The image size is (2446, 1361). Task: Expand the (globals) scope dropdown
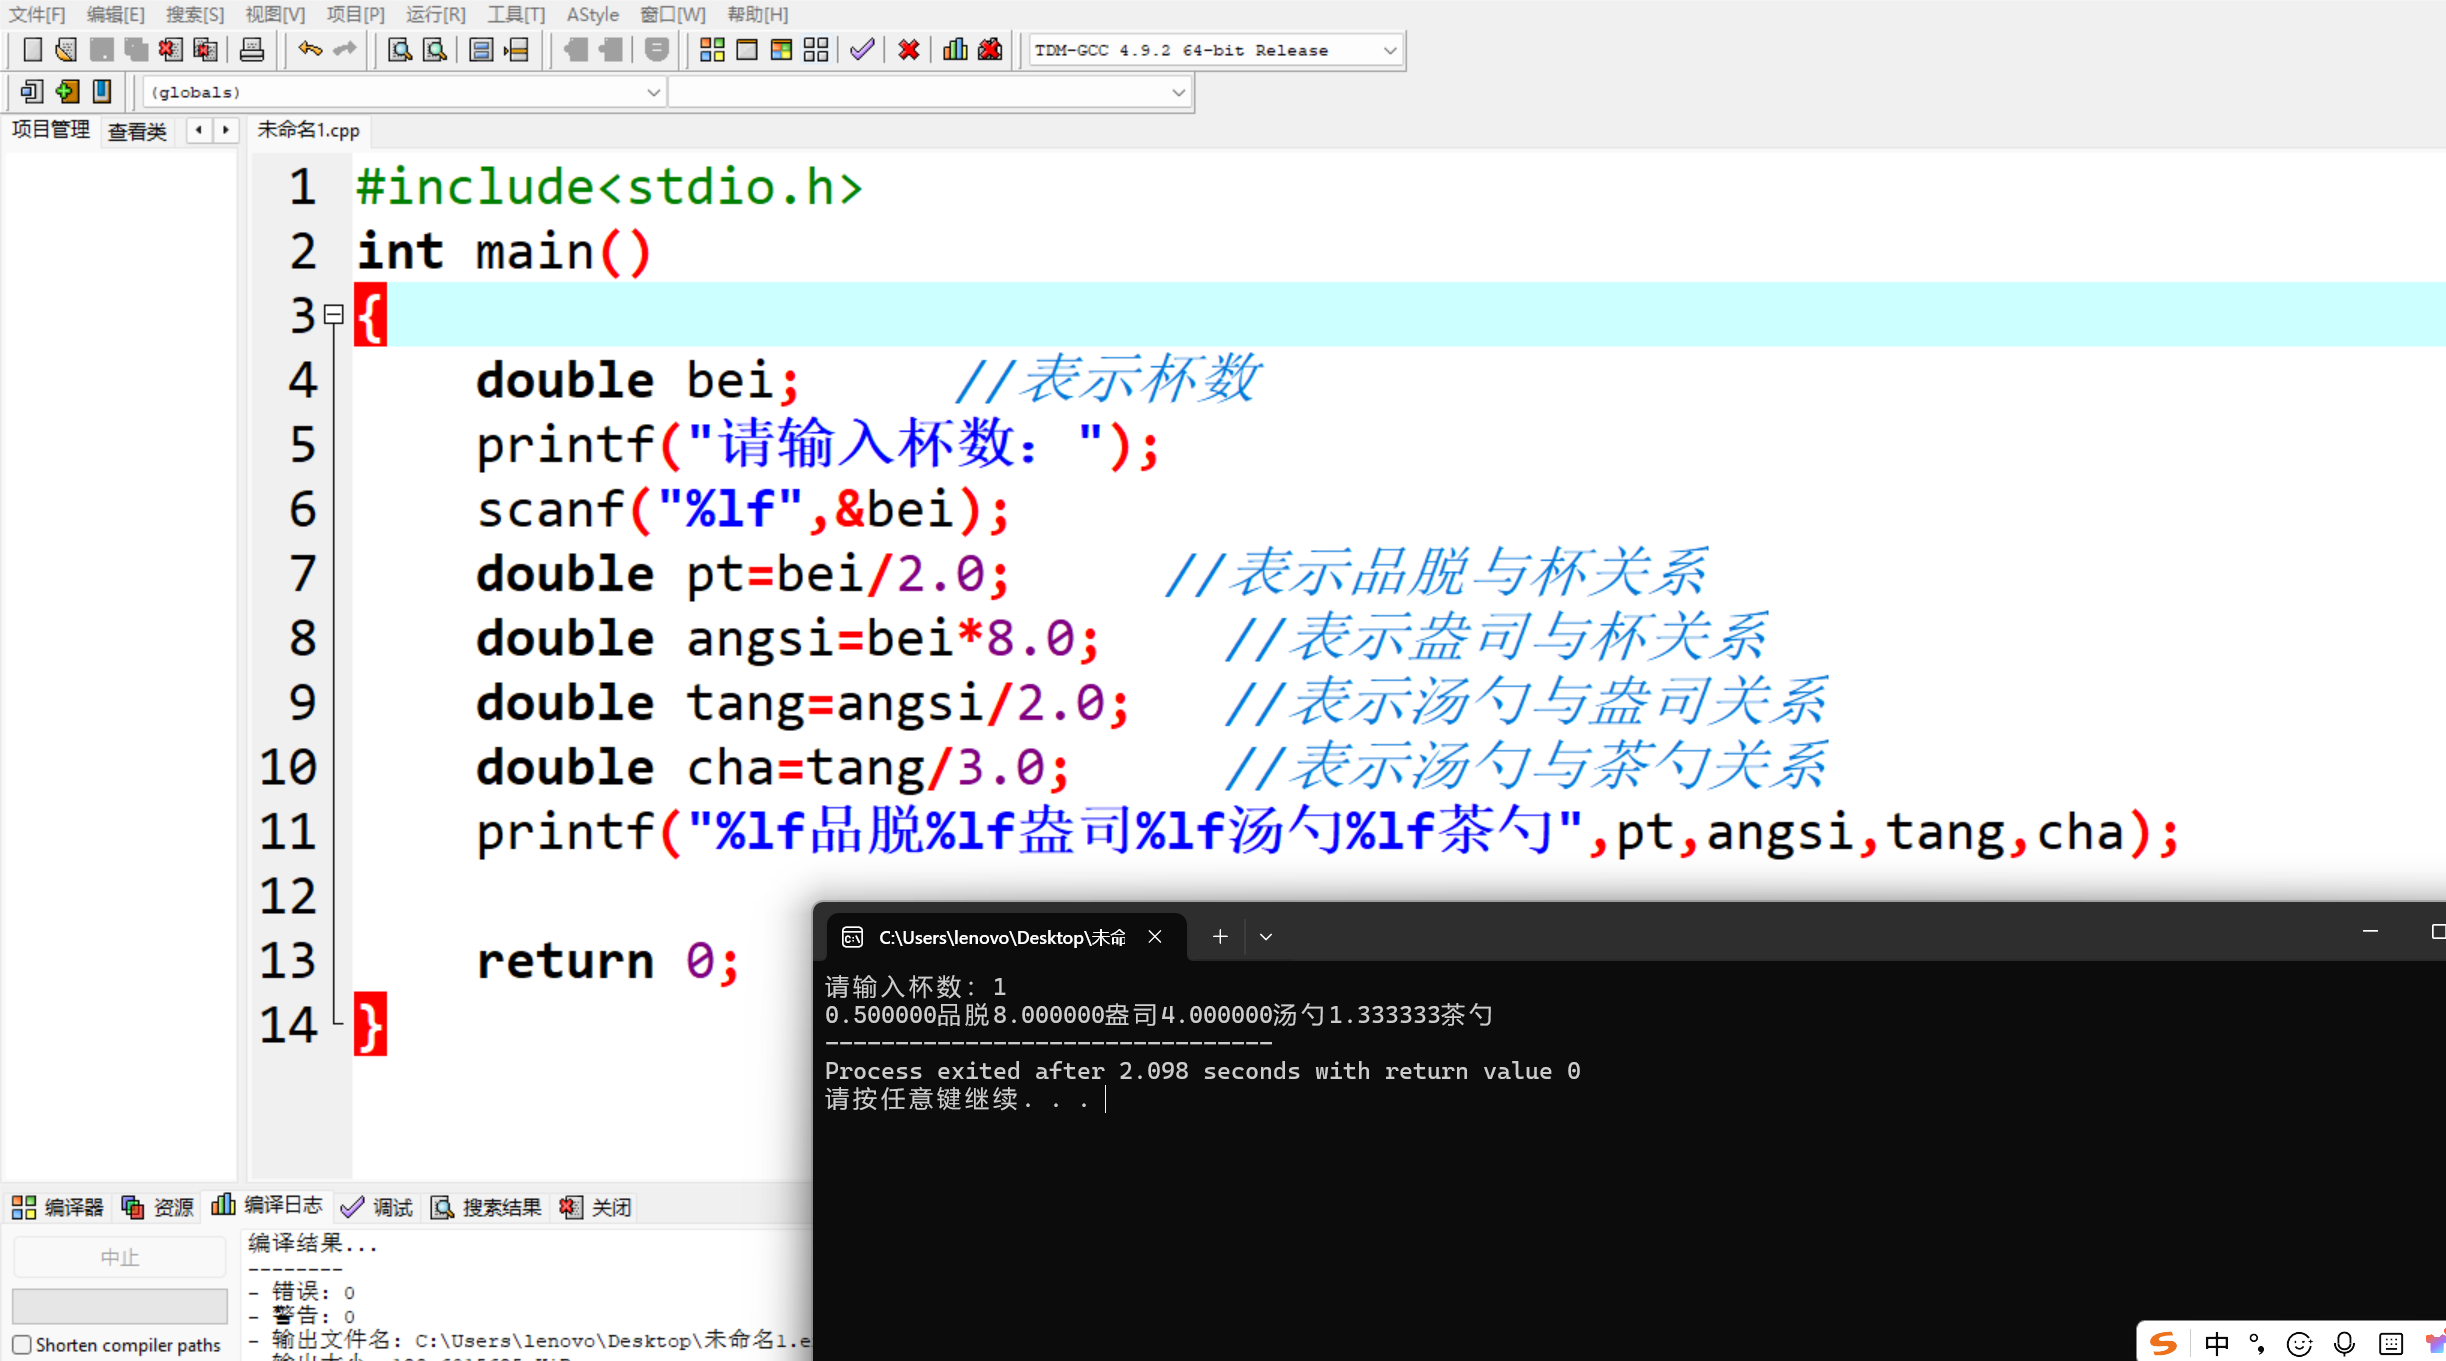652,92
